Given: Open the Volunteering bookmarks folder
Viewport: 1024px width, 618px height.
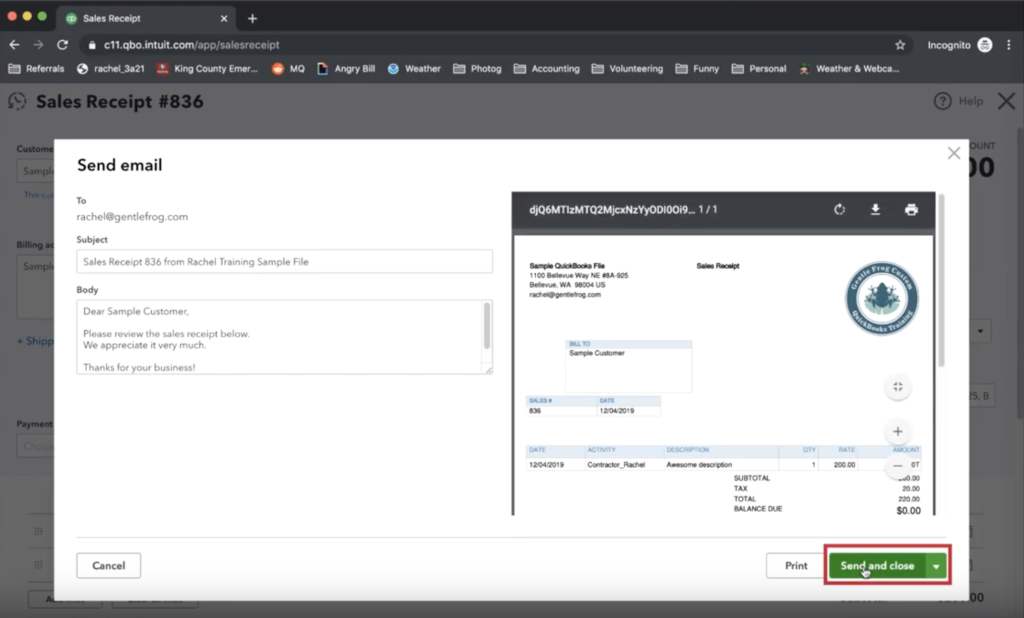Looking at the screenshot, I should pos(626,69).
